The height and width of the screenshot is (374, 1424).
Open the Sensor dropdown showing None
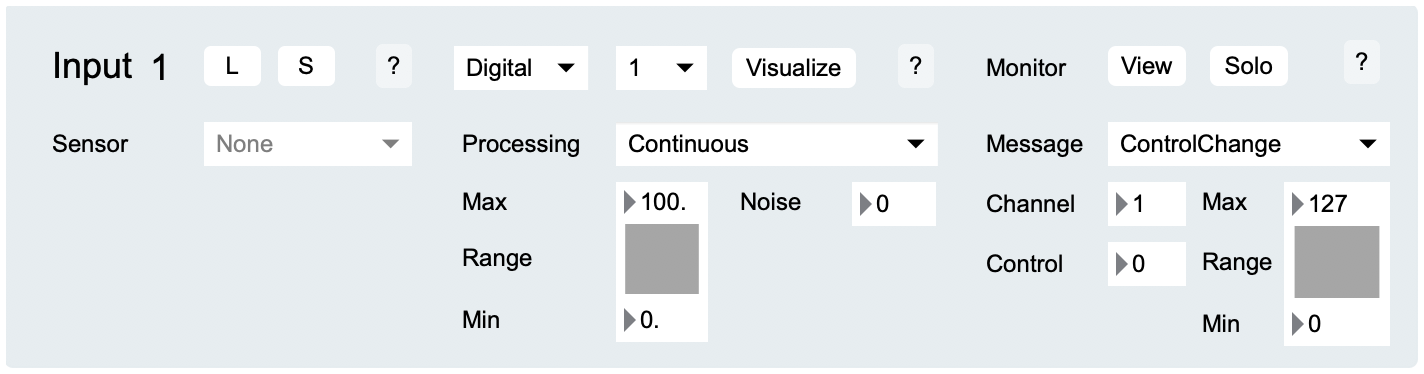(308, 144)
